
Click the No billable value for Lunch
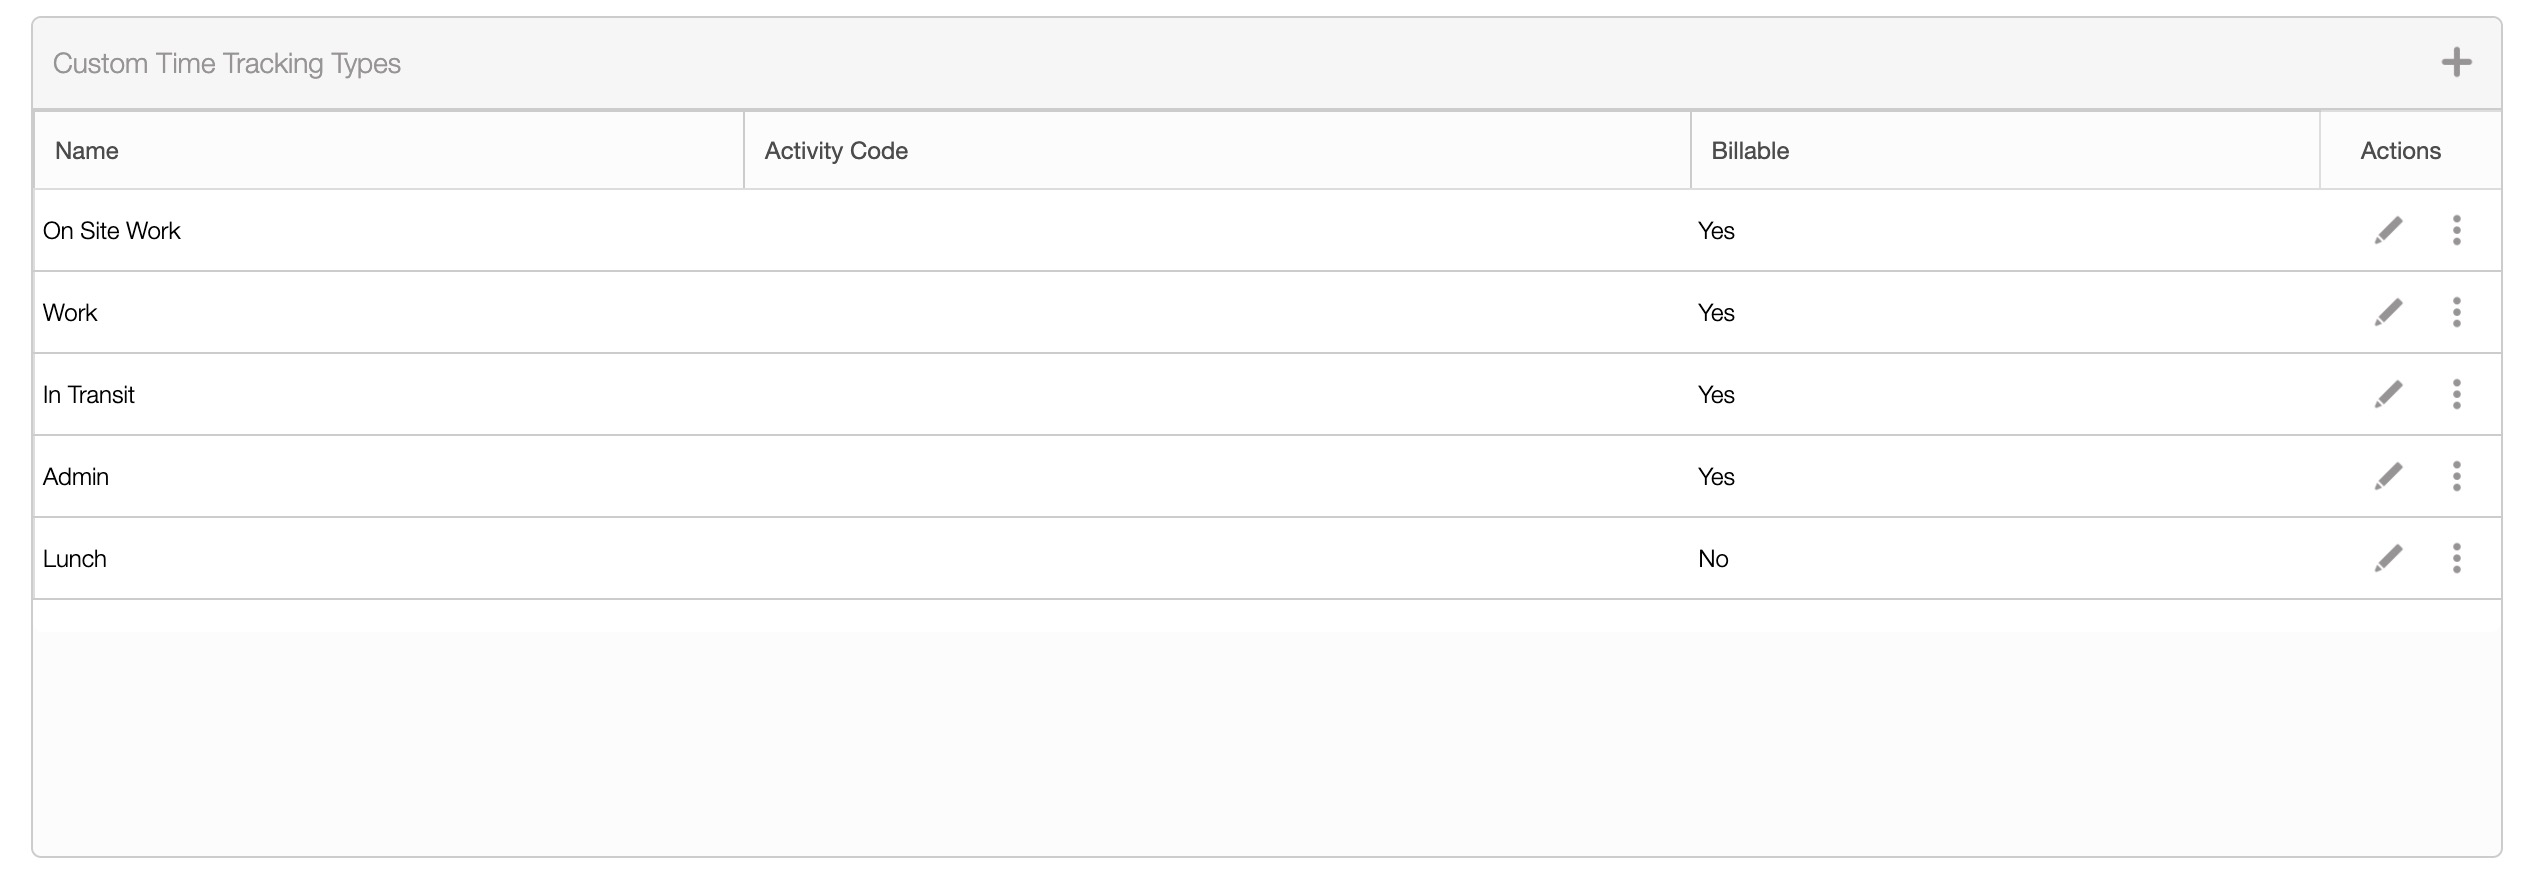pos(1713,559)
